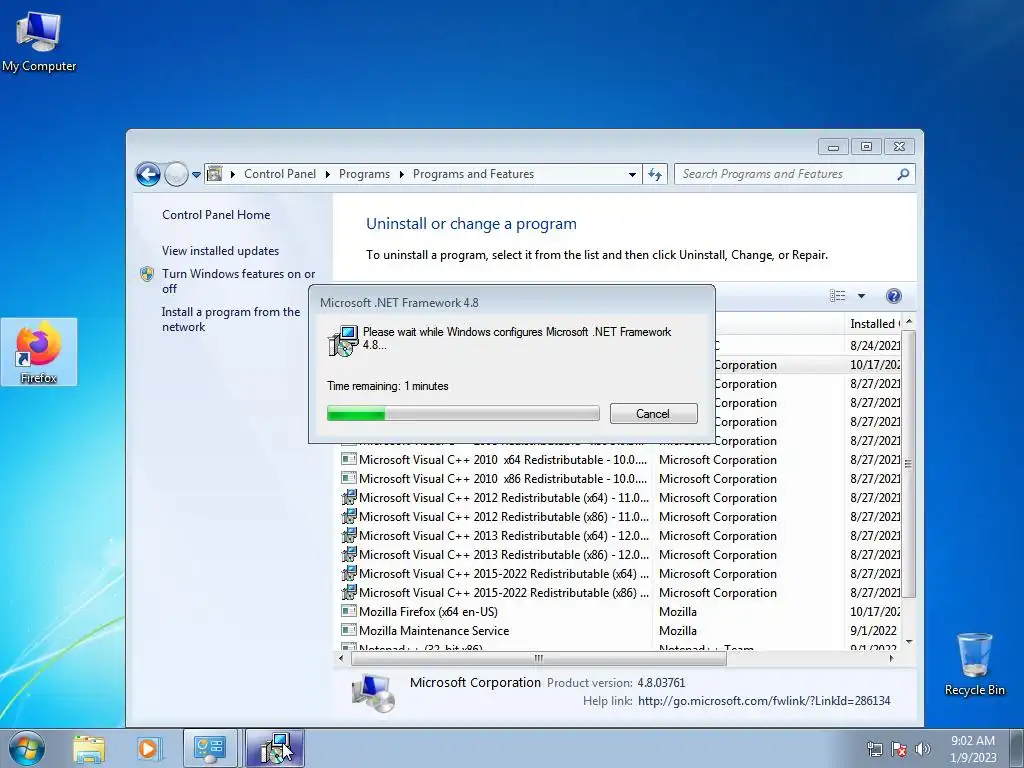This screenshot has height=768, width=1024.
Task: Open the help question mark icon
Action: pyautogui.click(x=893, y=296)
